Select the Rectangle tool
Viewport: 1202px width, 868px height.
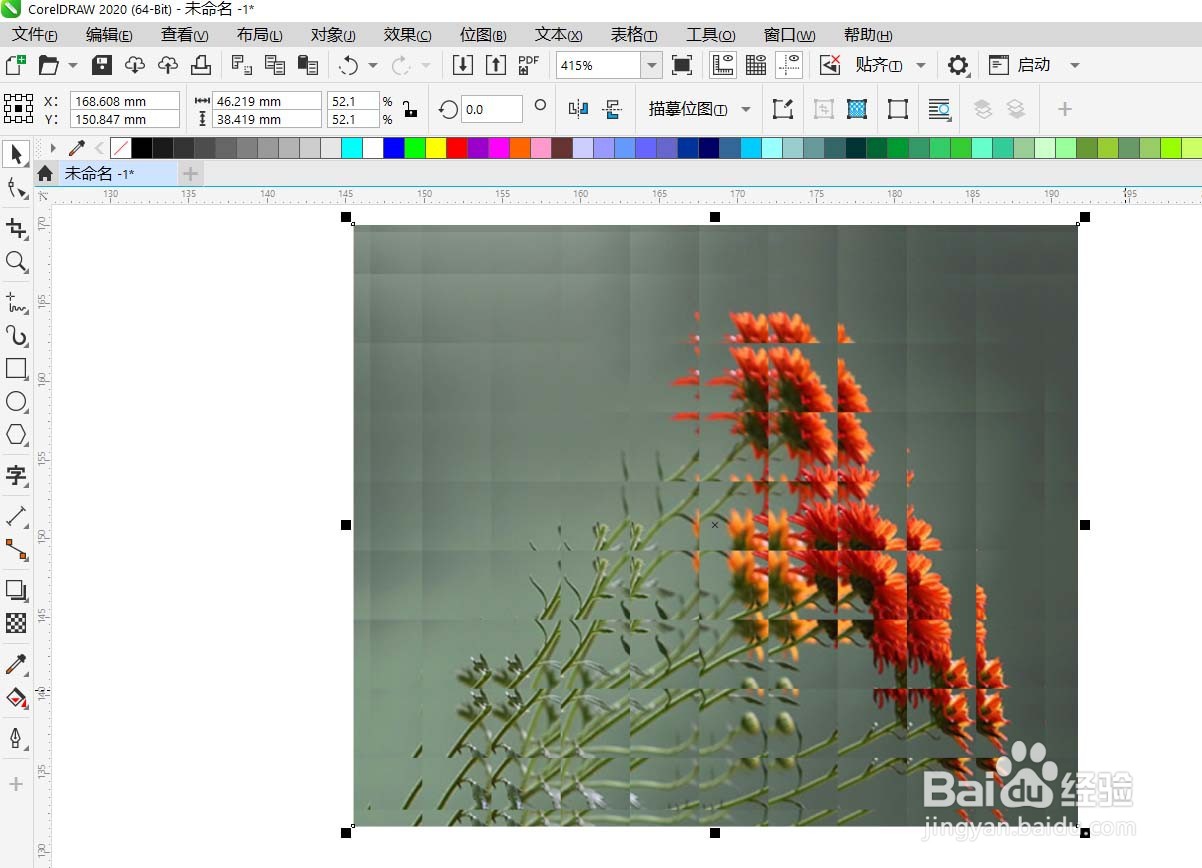click(16, 368)
